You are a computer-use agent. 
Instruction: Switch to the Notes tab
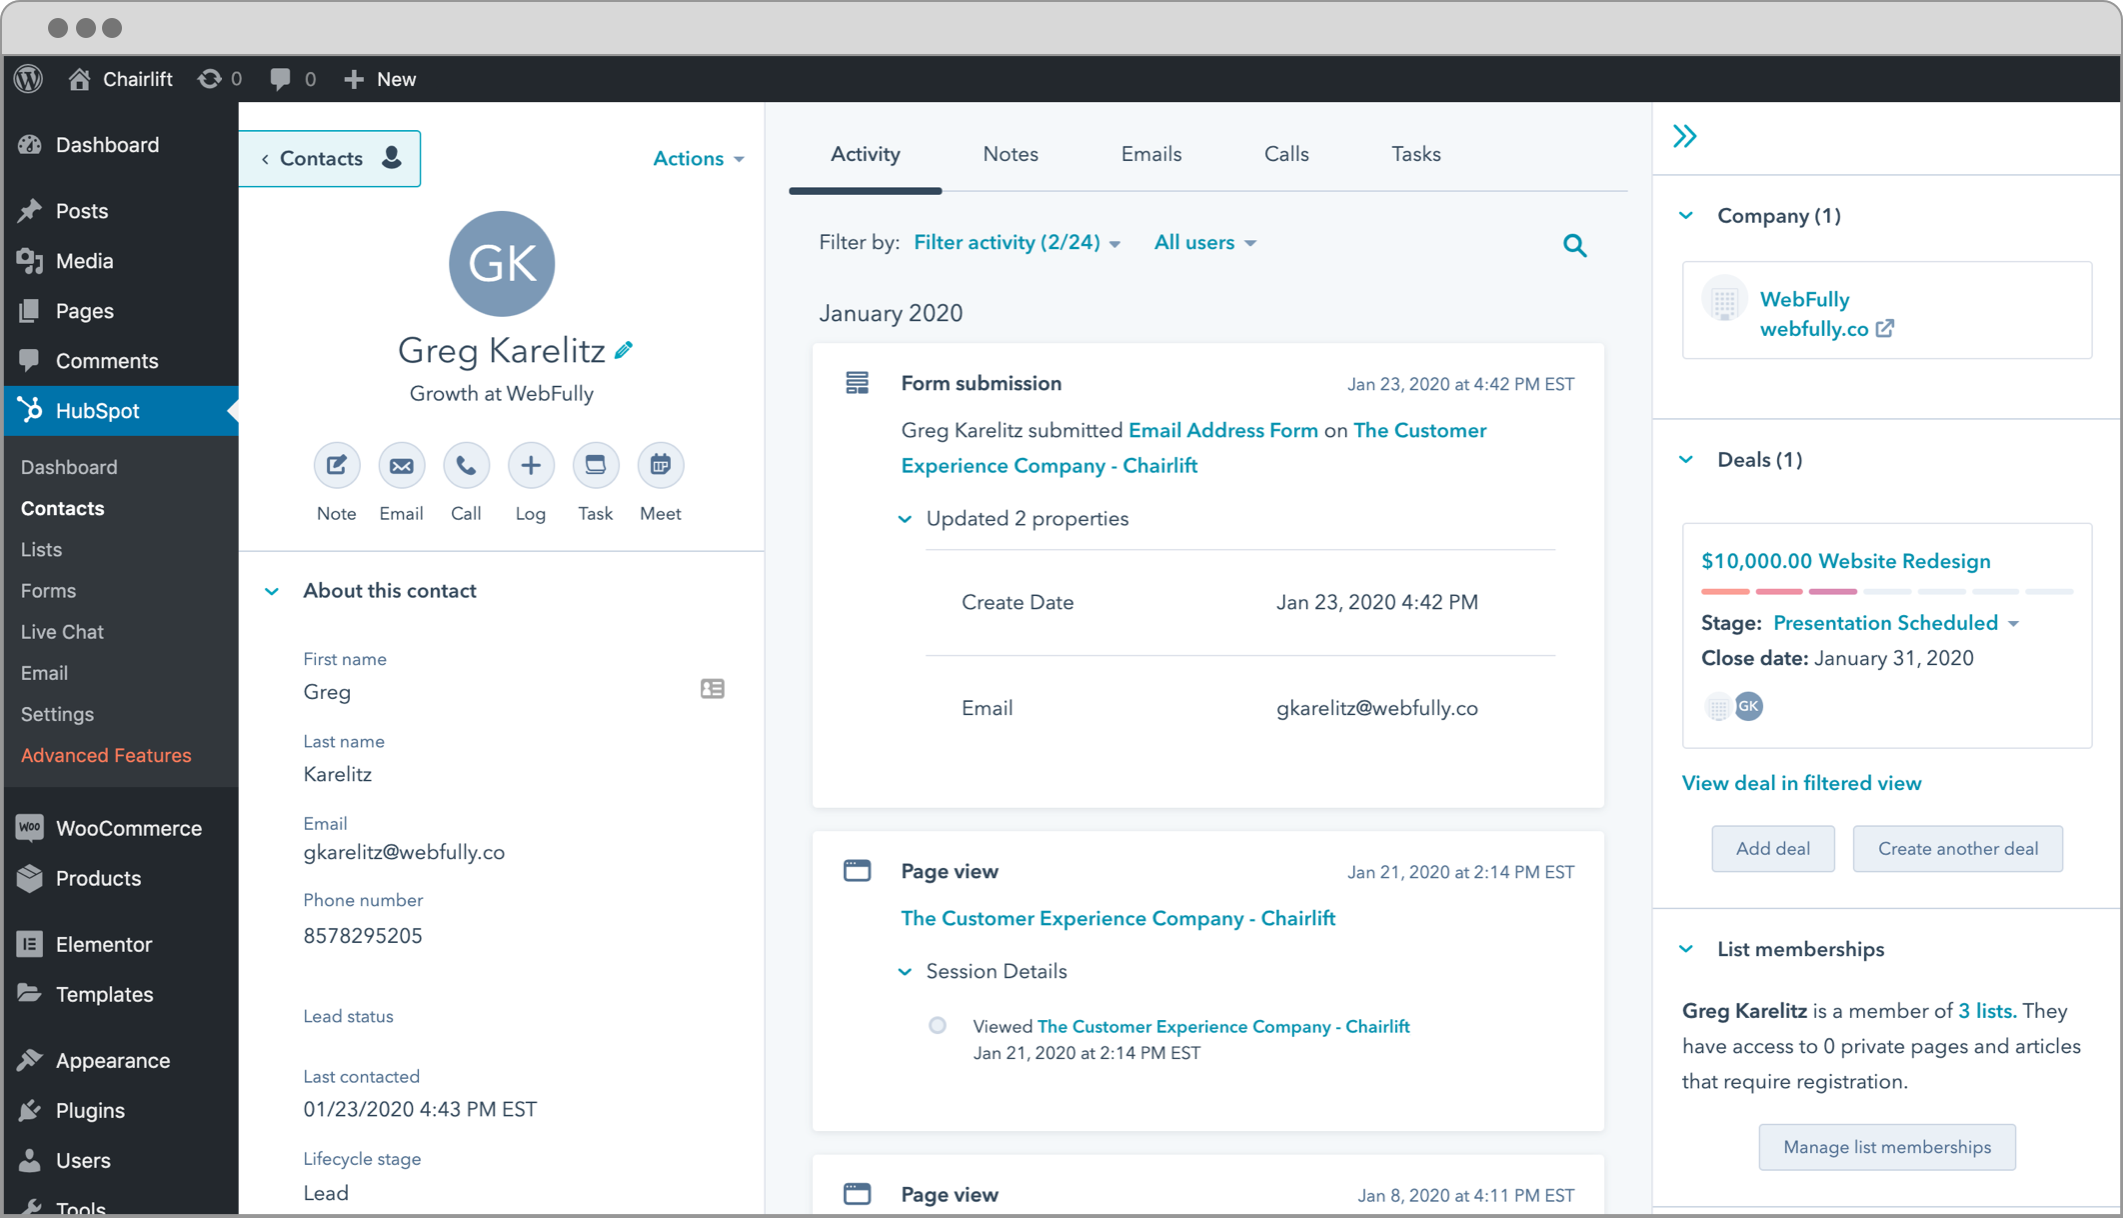(1009, 153)
